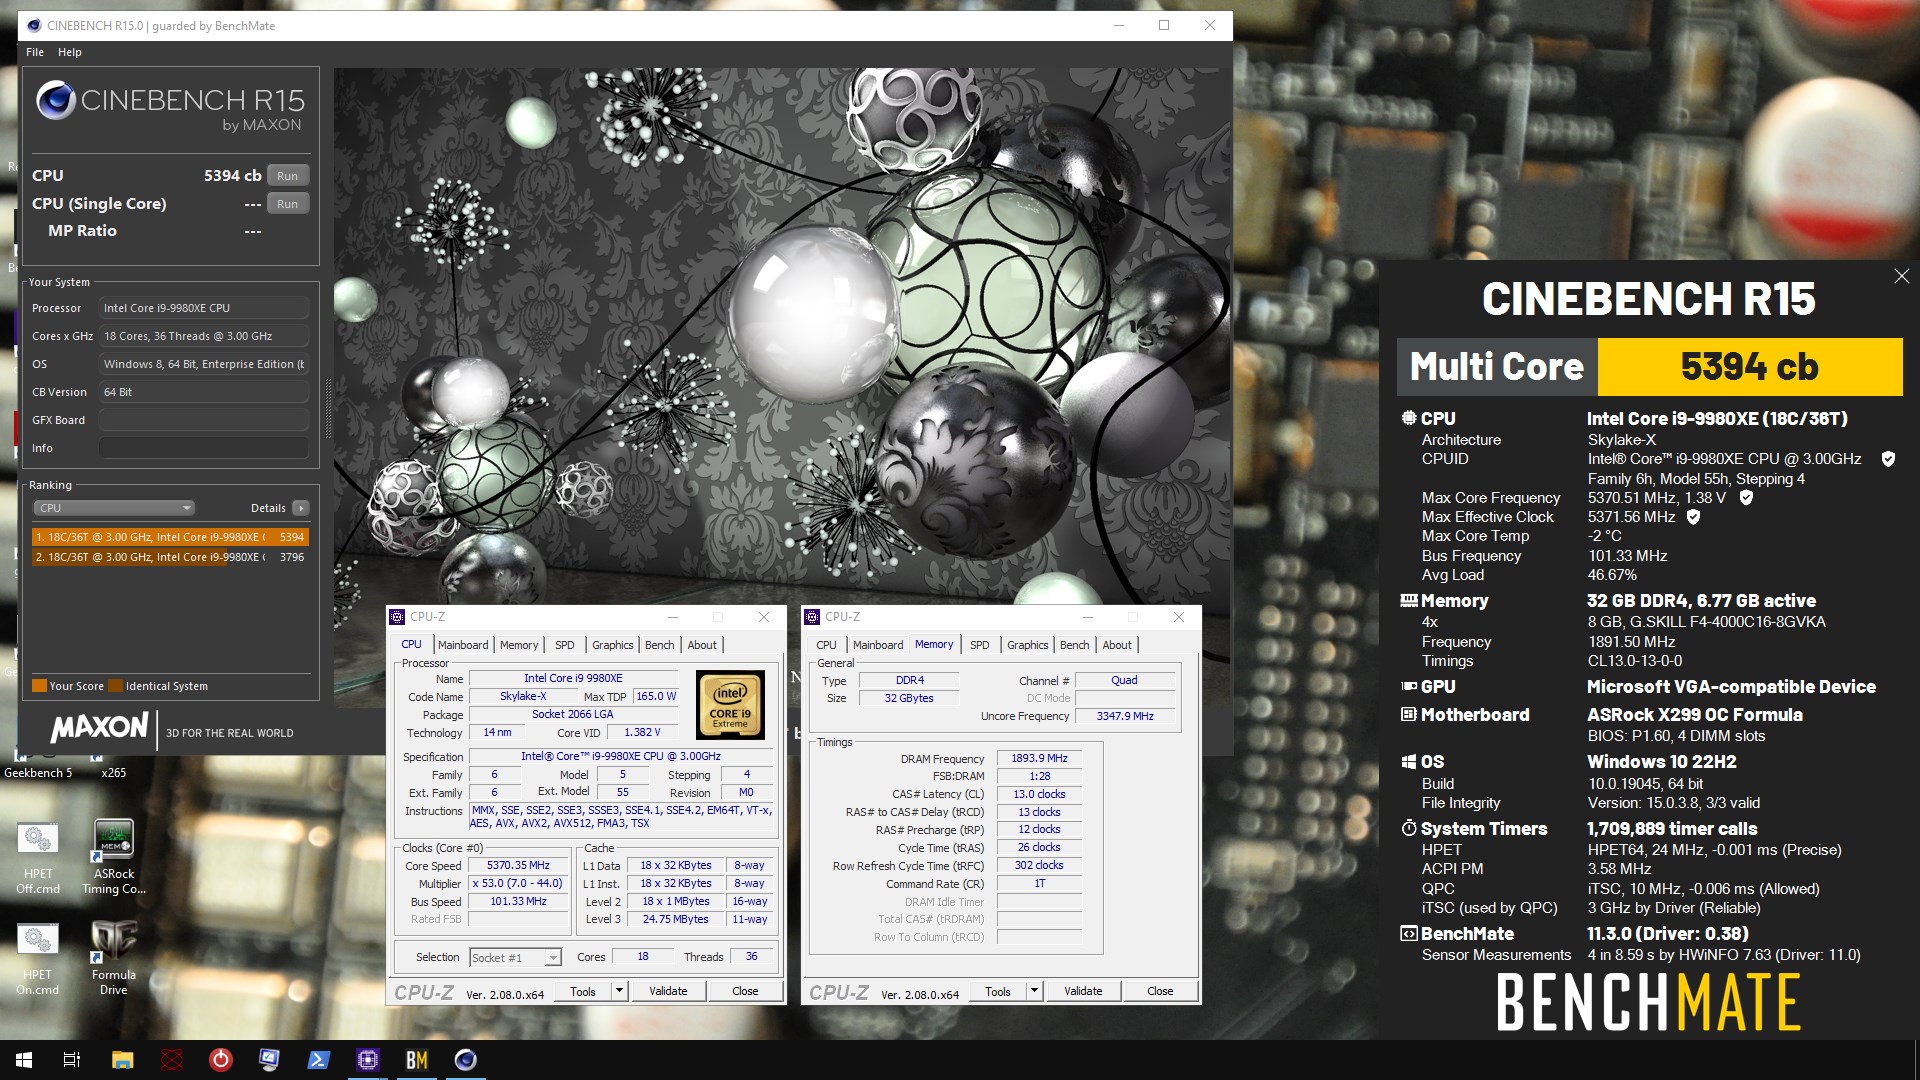Open SPD tab in right CPU-Z
Image resolution: width=1920 pixels, height=1080 pixels.
tap(980, 645)
